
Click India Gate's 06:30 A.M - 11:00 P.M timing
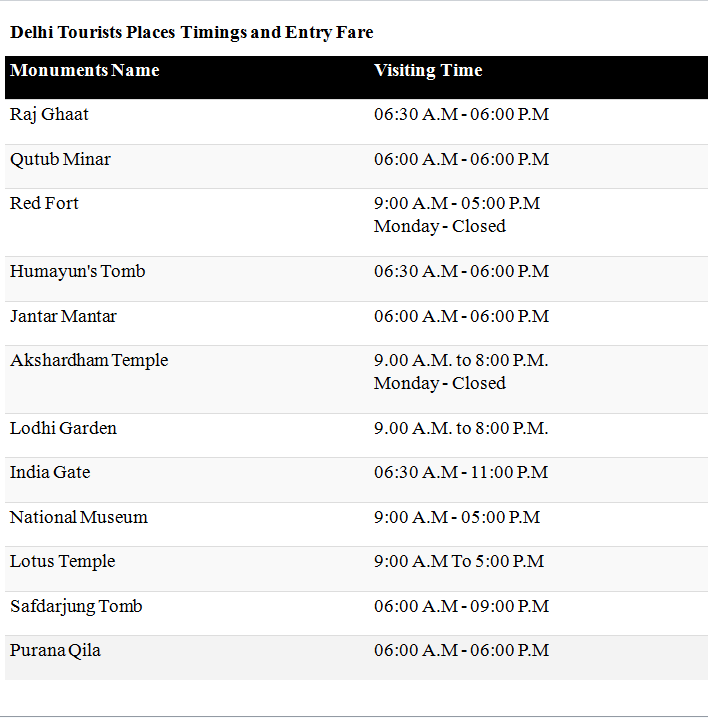point(461,473)
